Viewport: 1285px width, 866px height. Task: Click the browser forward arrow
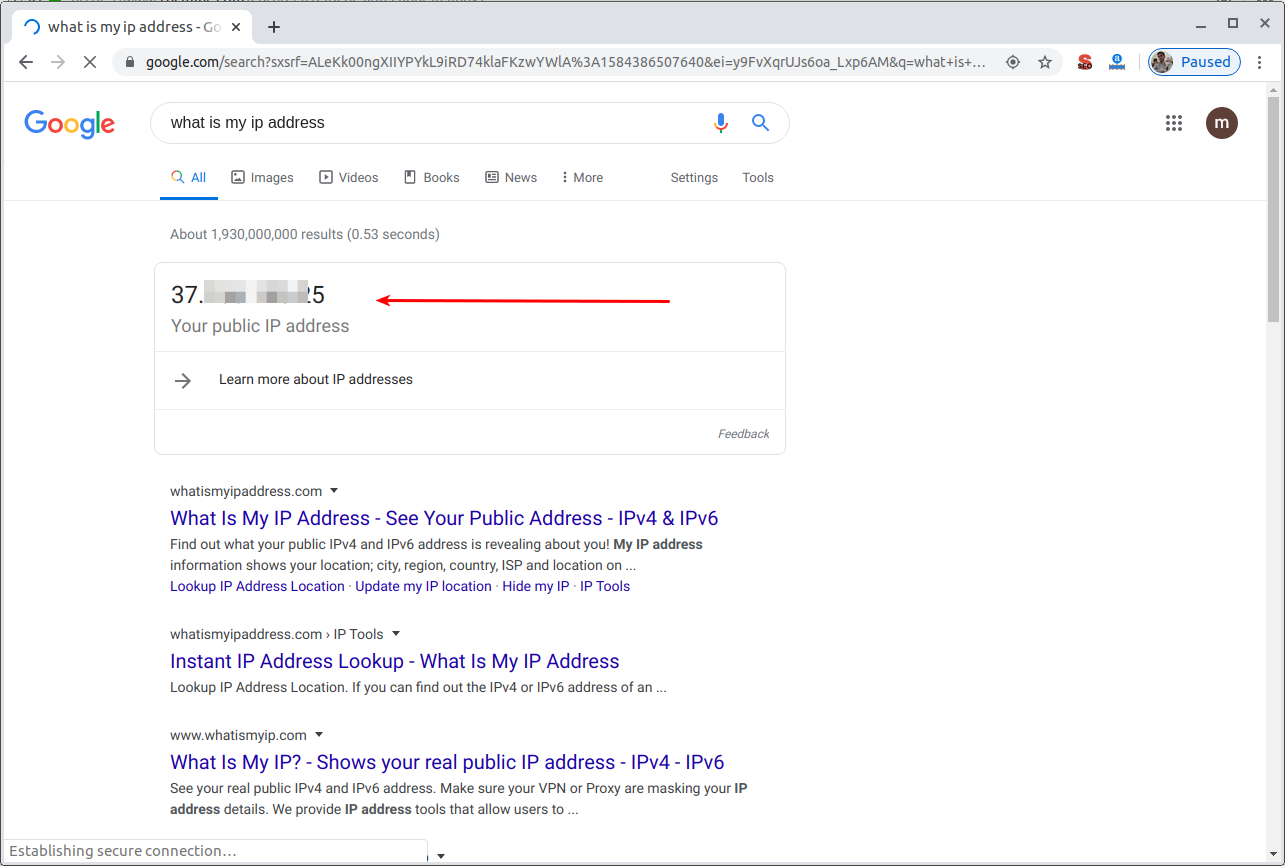(x=58, y=62)
